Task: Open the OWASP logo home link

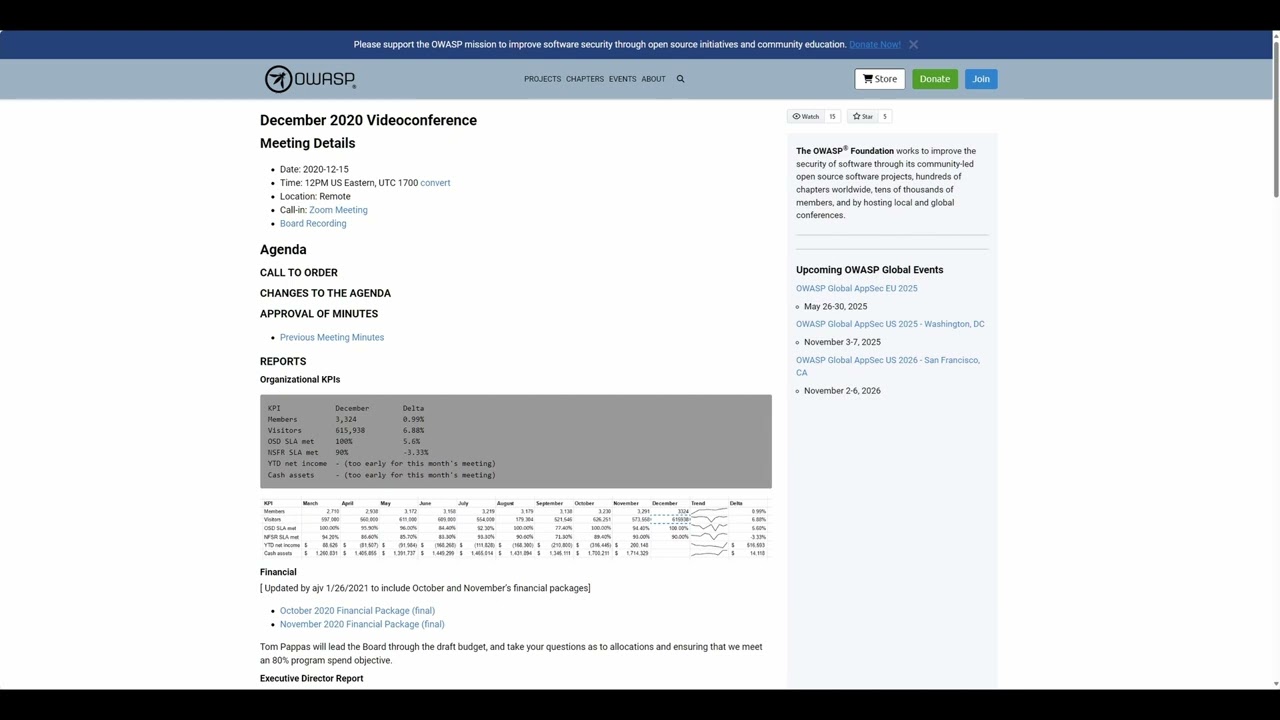Action: pos(310,79)
